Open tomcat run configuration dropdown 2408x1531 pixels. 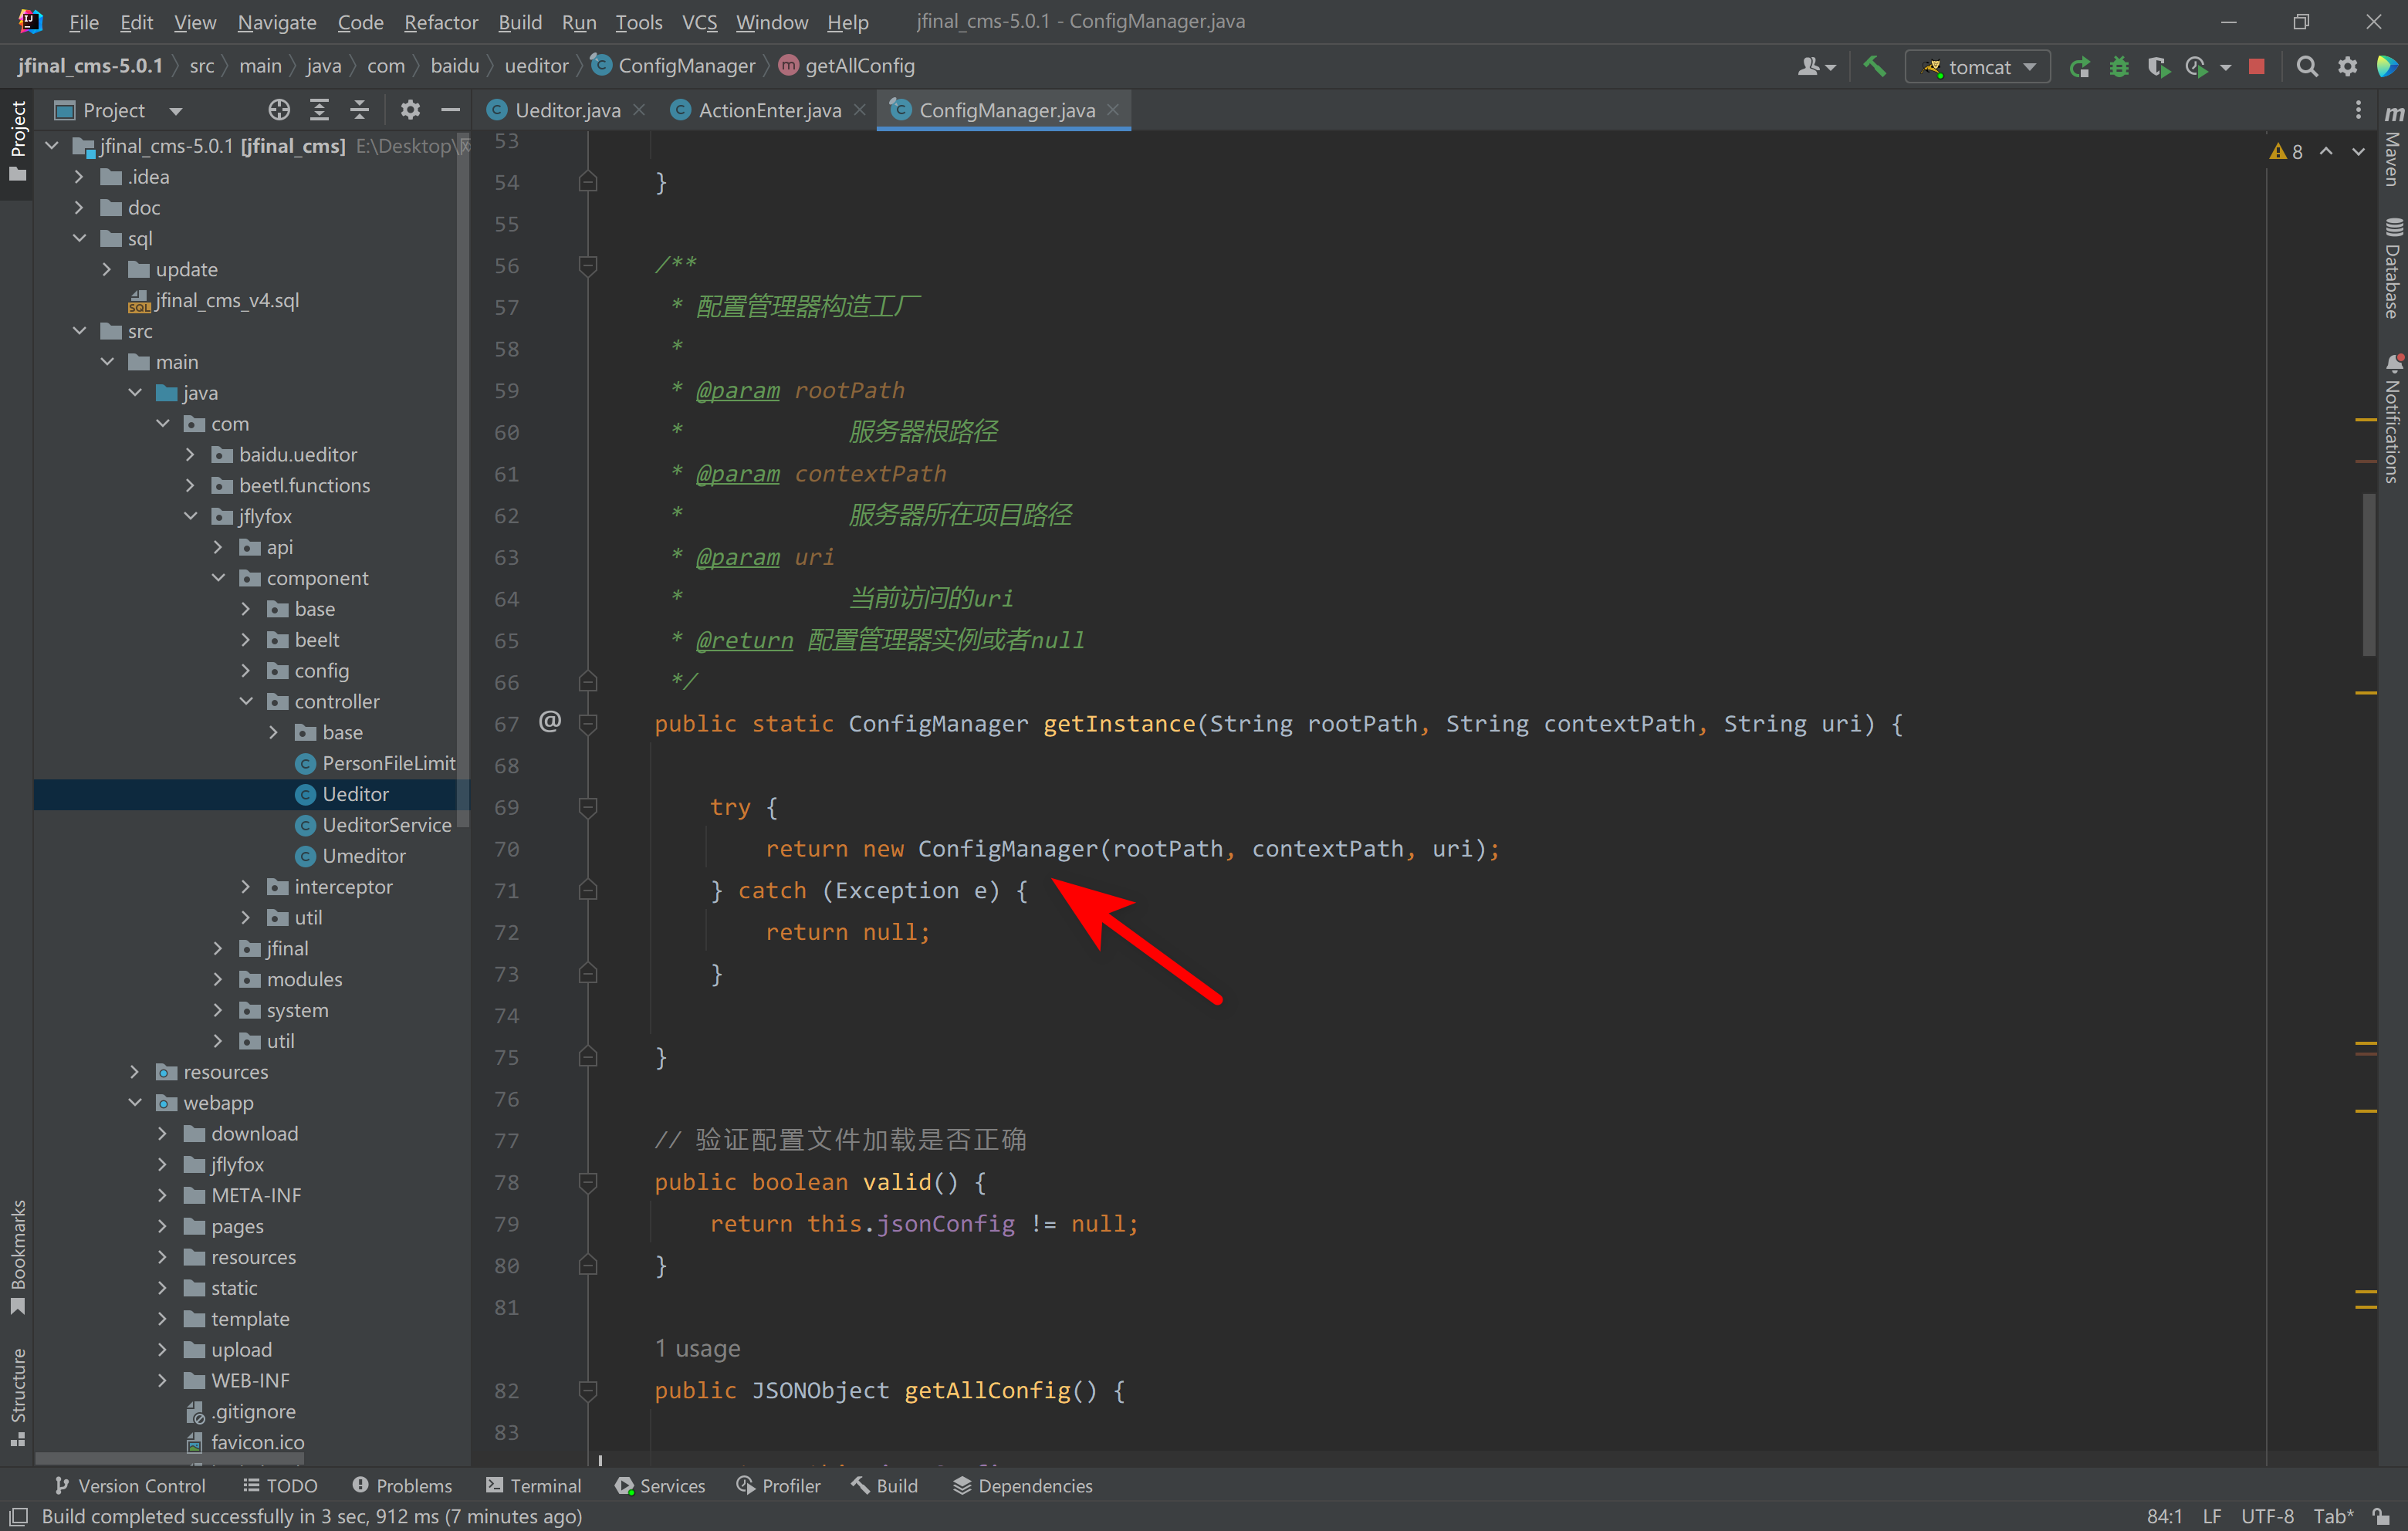[x=1977, y=67]
